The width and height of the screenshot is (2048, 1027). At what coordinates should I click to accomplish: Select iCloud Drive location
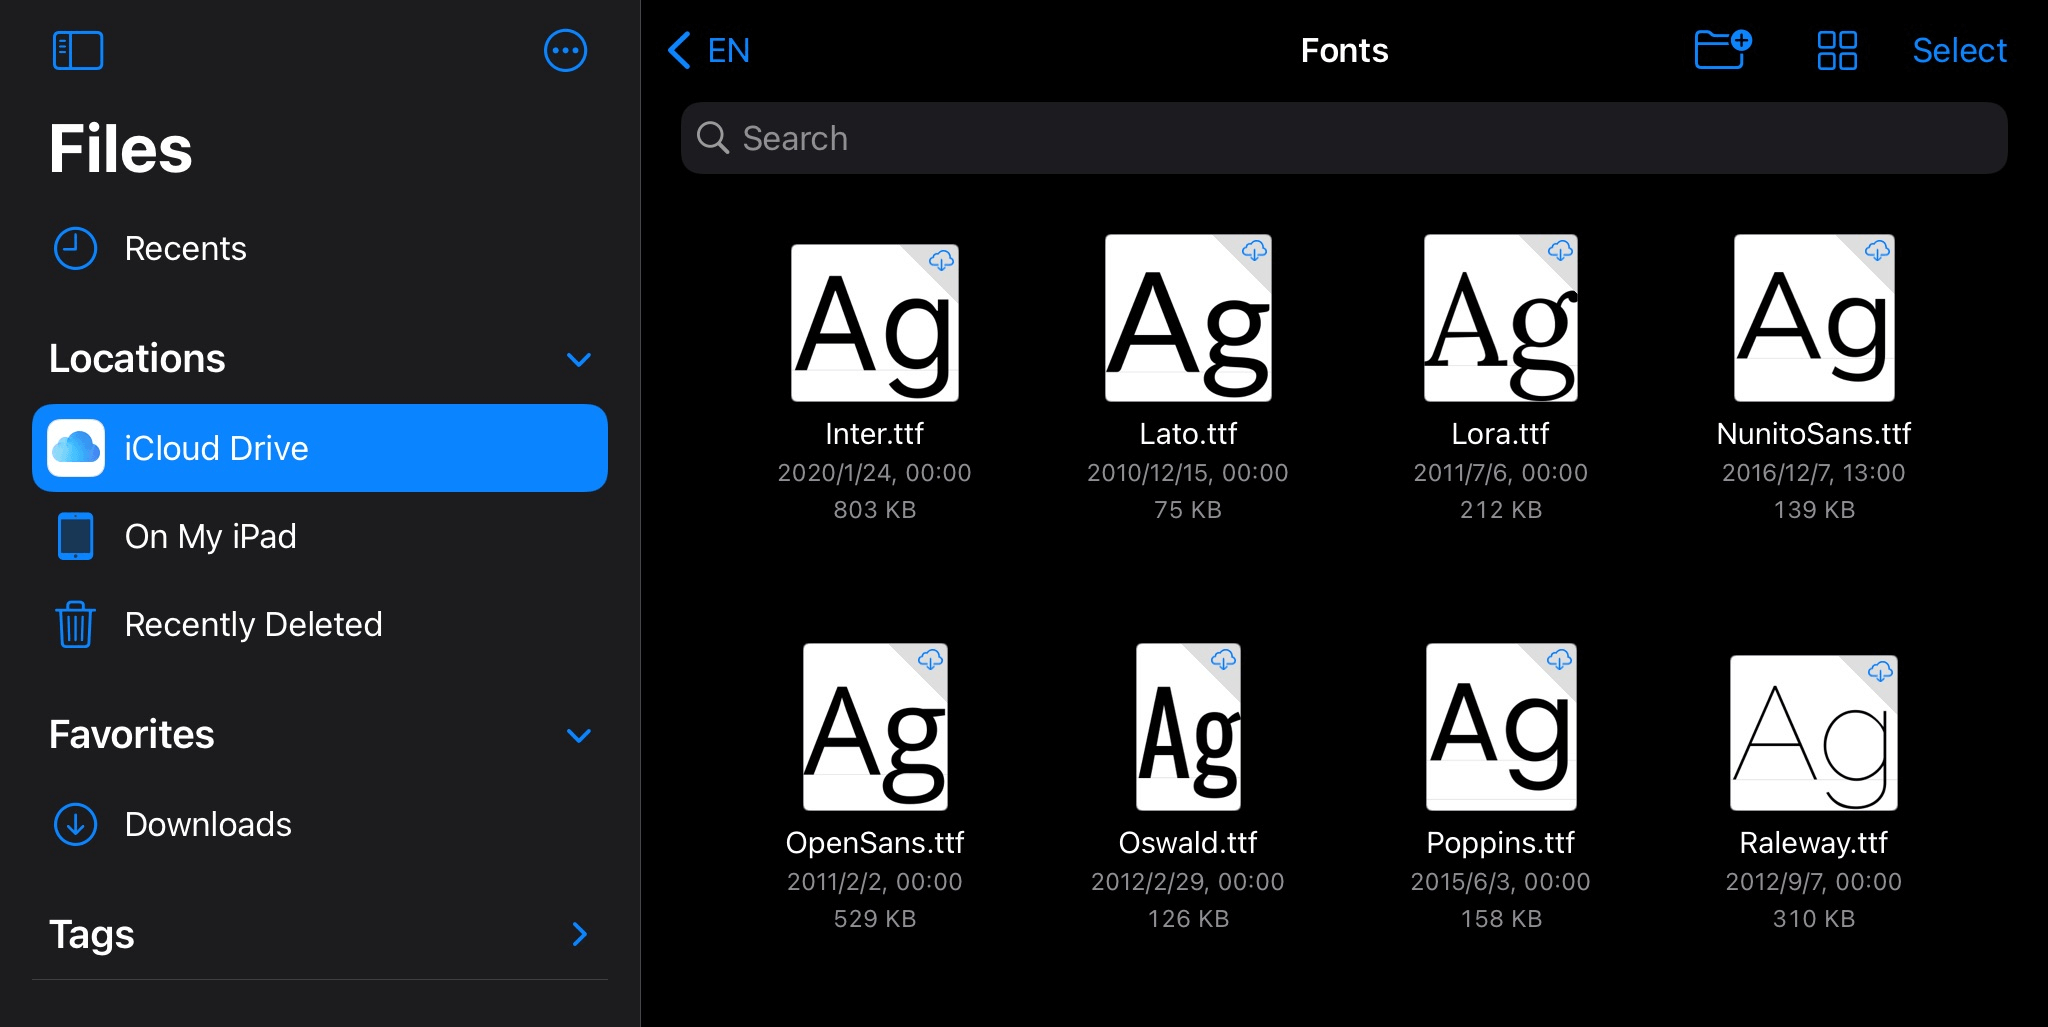(320, 448)
